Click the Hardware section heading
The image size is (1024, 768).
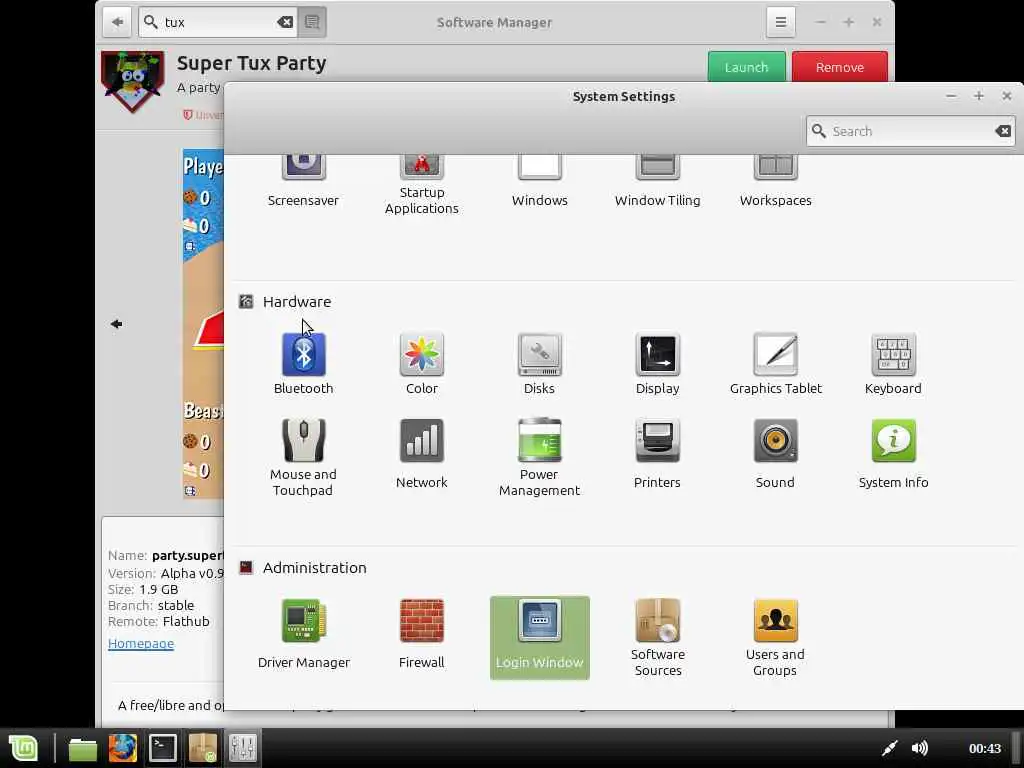(296, 302)
